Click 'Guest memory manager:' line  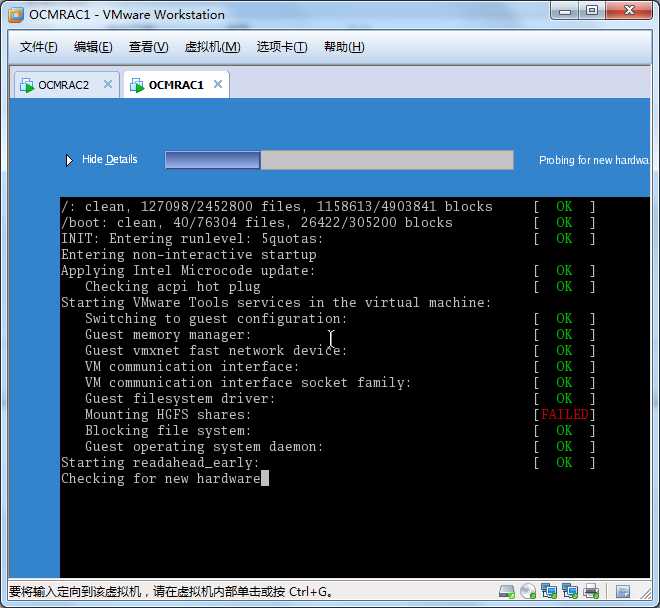(x=168, y=335)
